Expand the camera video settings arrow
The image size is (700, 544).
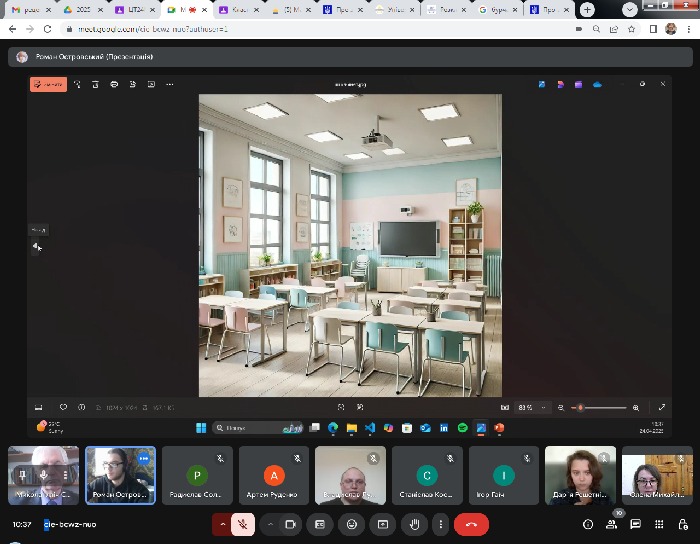[270, 524]
